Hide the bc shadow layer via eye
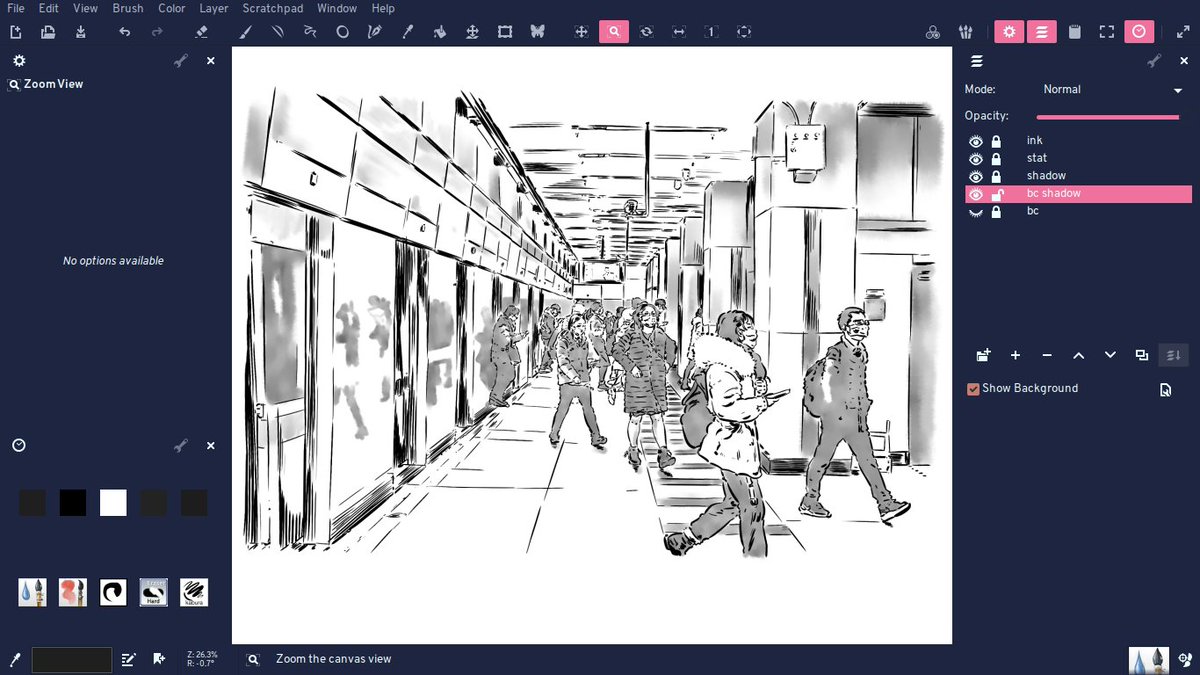This screenshot has width=1200, height=675. point(976,194)
